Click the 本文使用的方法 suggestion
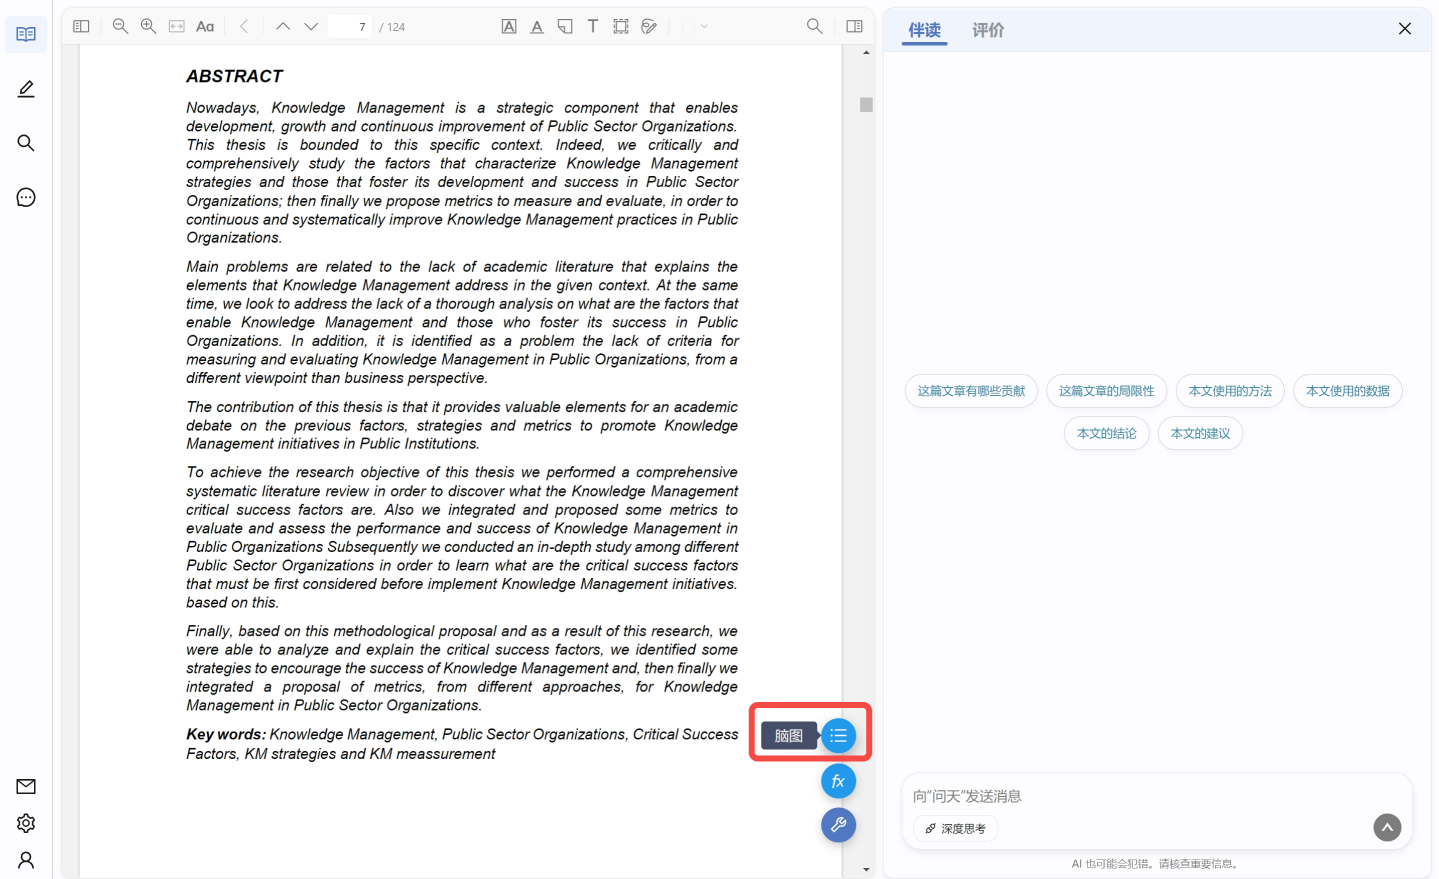The height and width of the screenshot is (879, 1439). 1230,391
